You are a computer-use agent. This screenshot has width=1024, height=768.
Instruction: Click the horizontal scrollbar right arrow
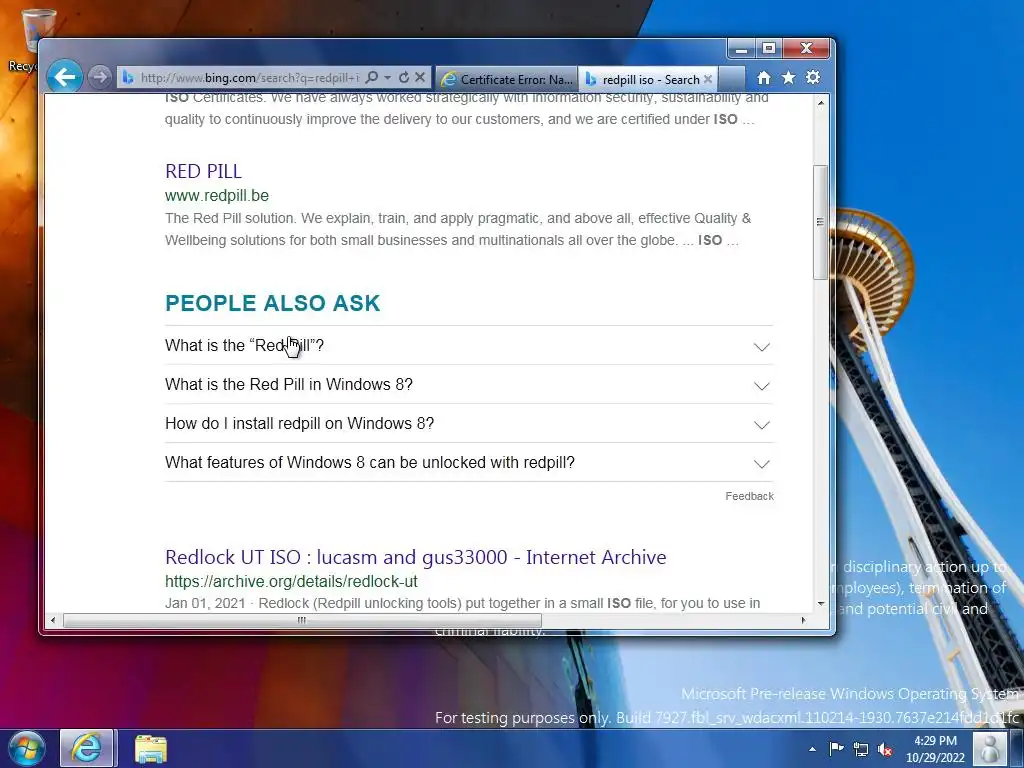pyautogui.click(x=803, y=620)
